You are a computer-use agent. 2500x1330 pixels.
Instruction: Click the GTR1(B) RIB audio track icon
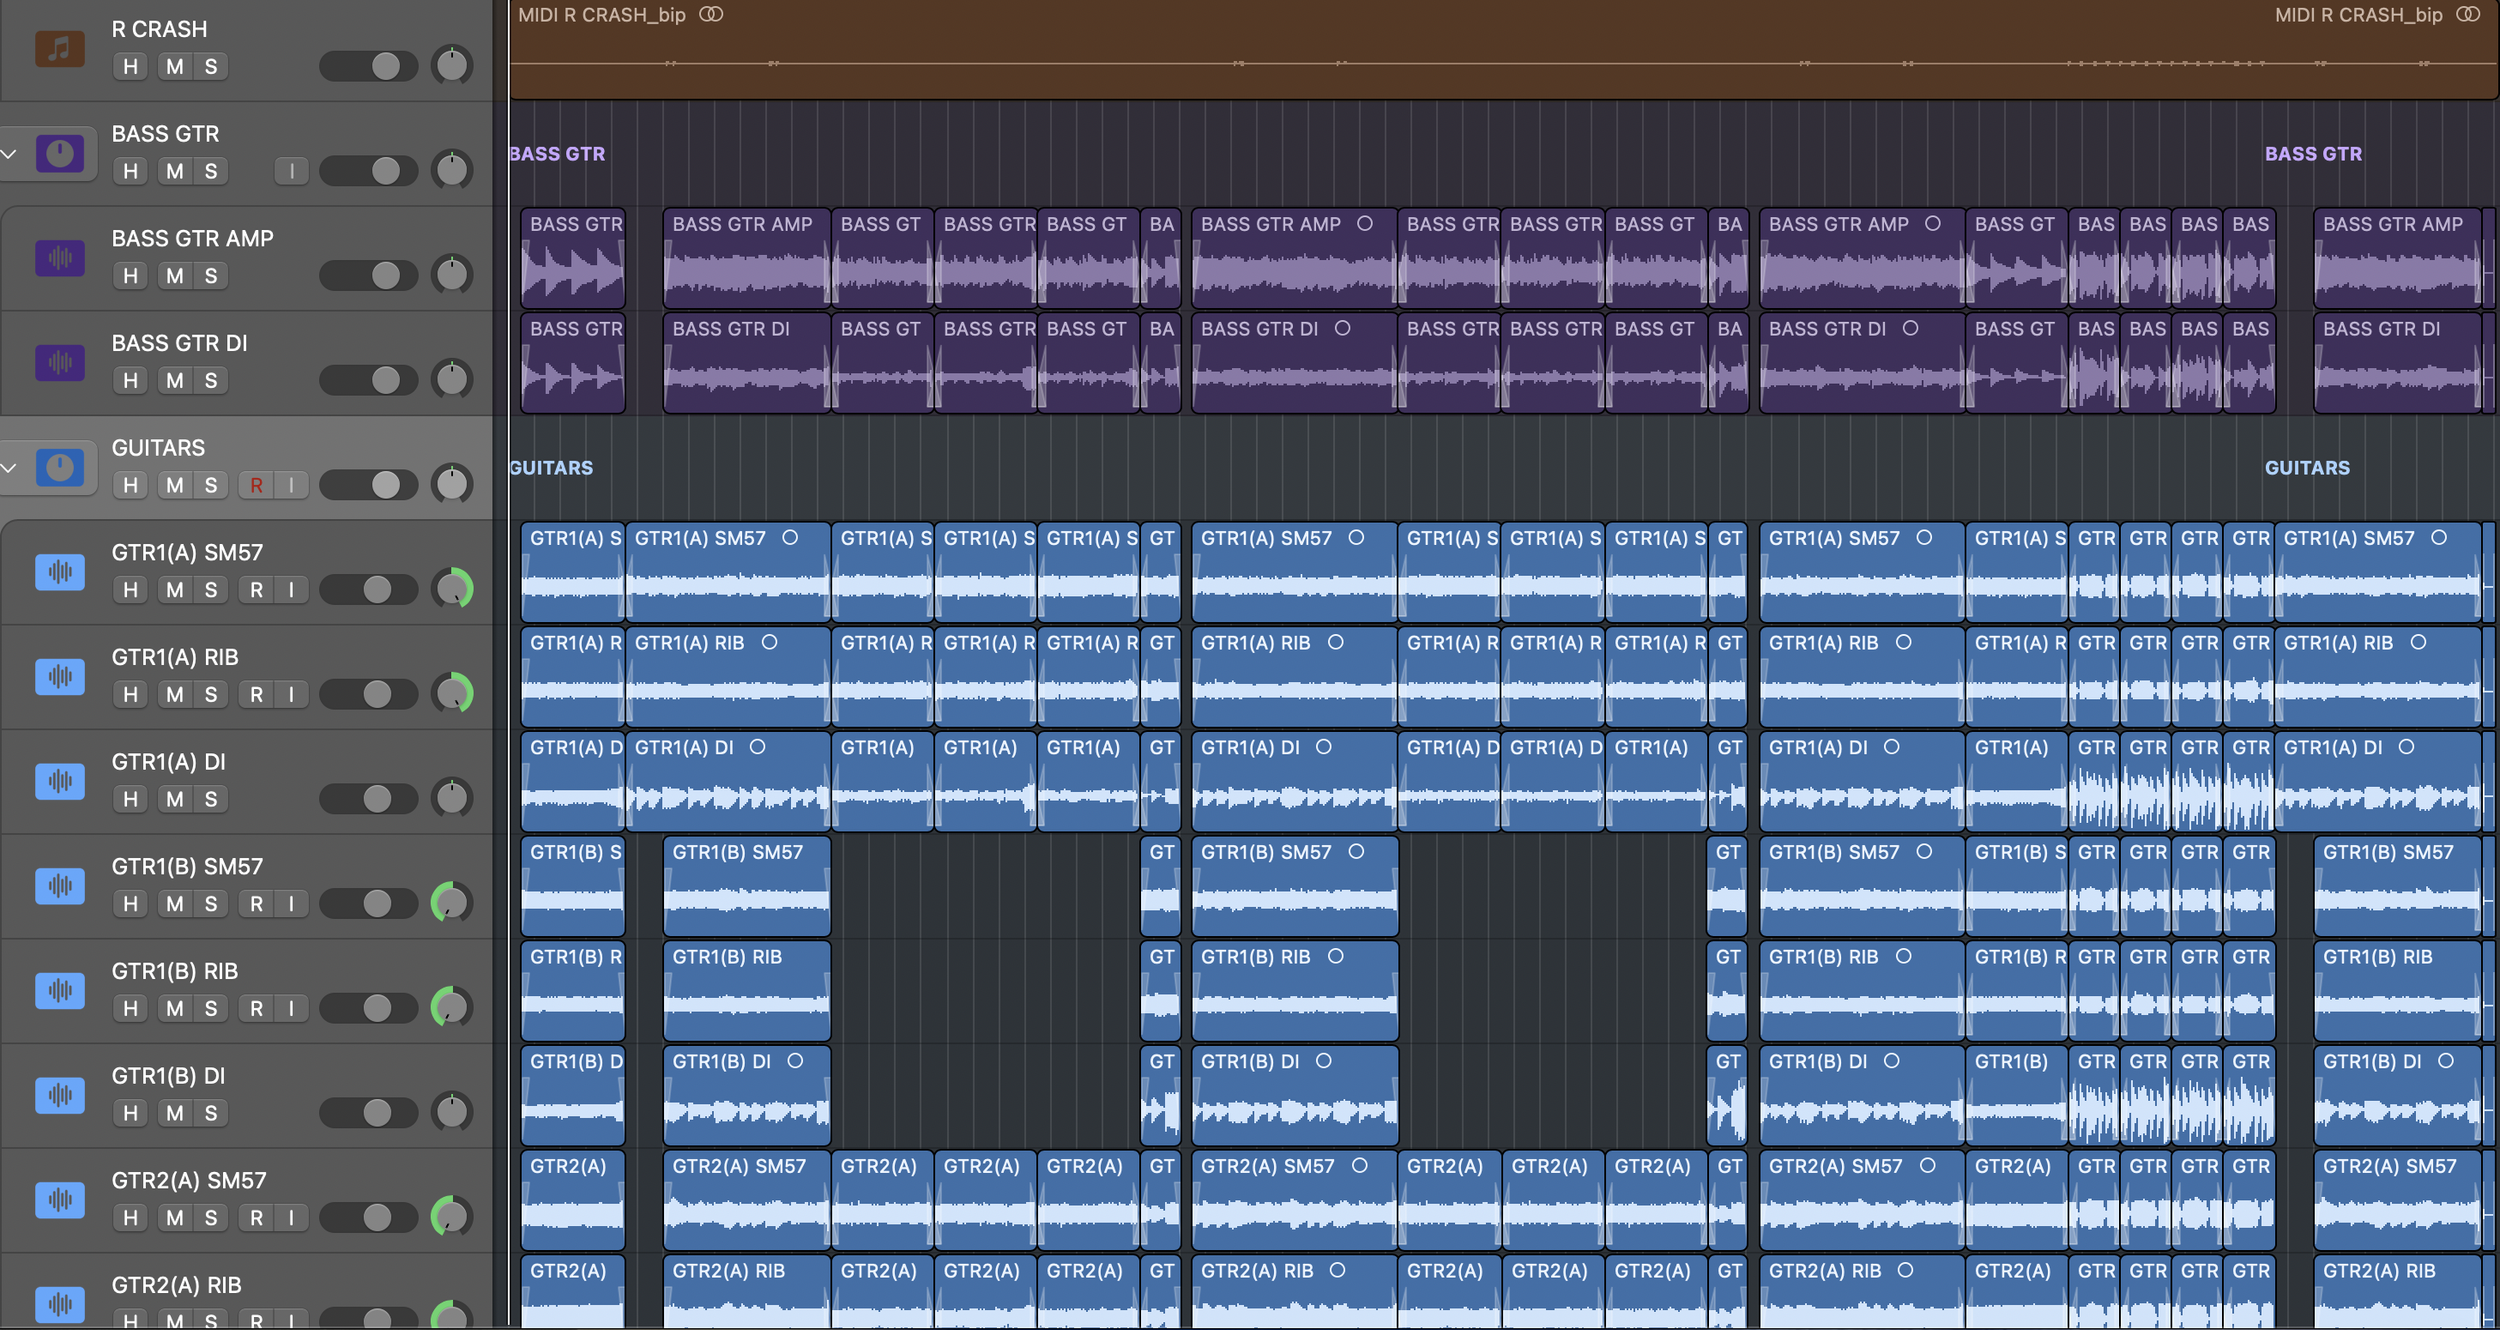(x=59, y=991)
